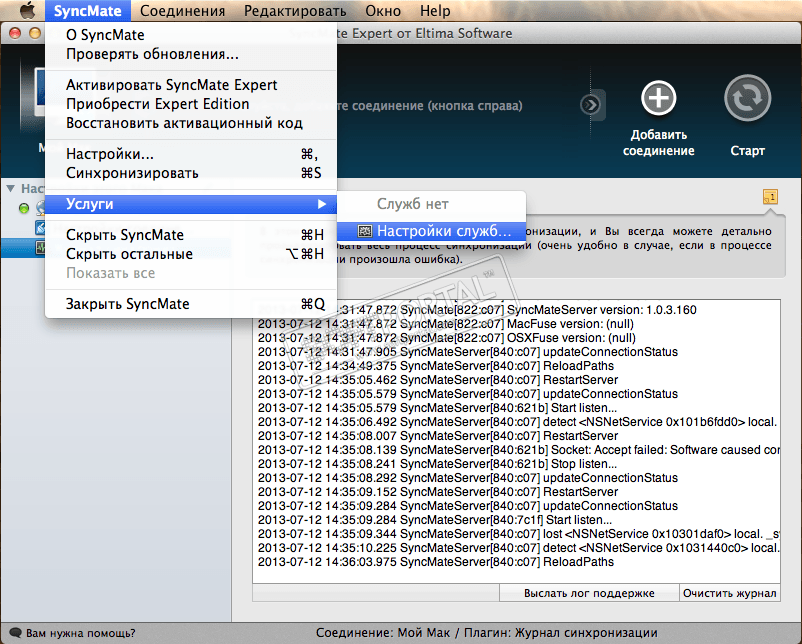
Task: Open the Help menu
Action: click(435, 11)
